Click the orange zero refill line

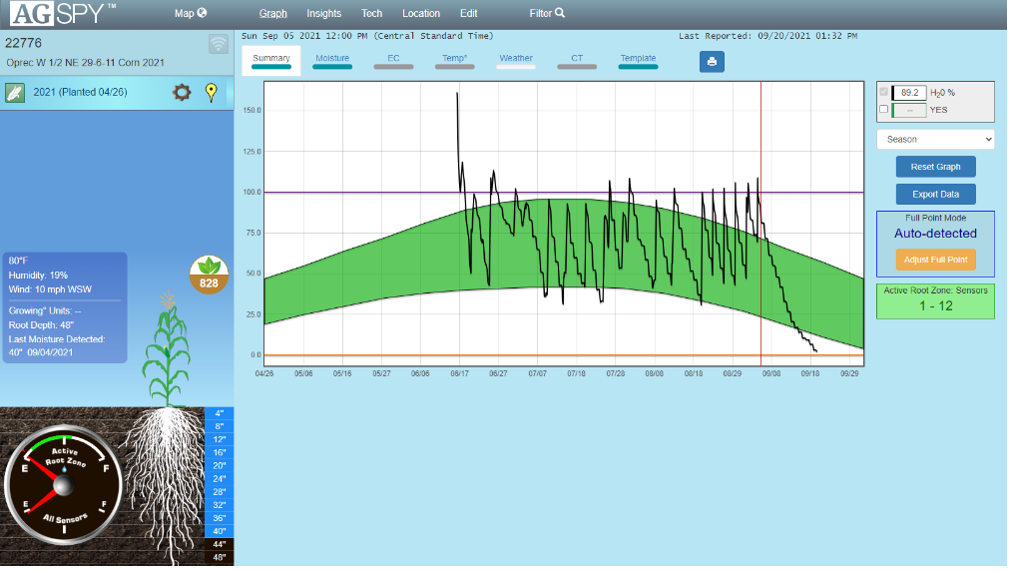(566, 356)
